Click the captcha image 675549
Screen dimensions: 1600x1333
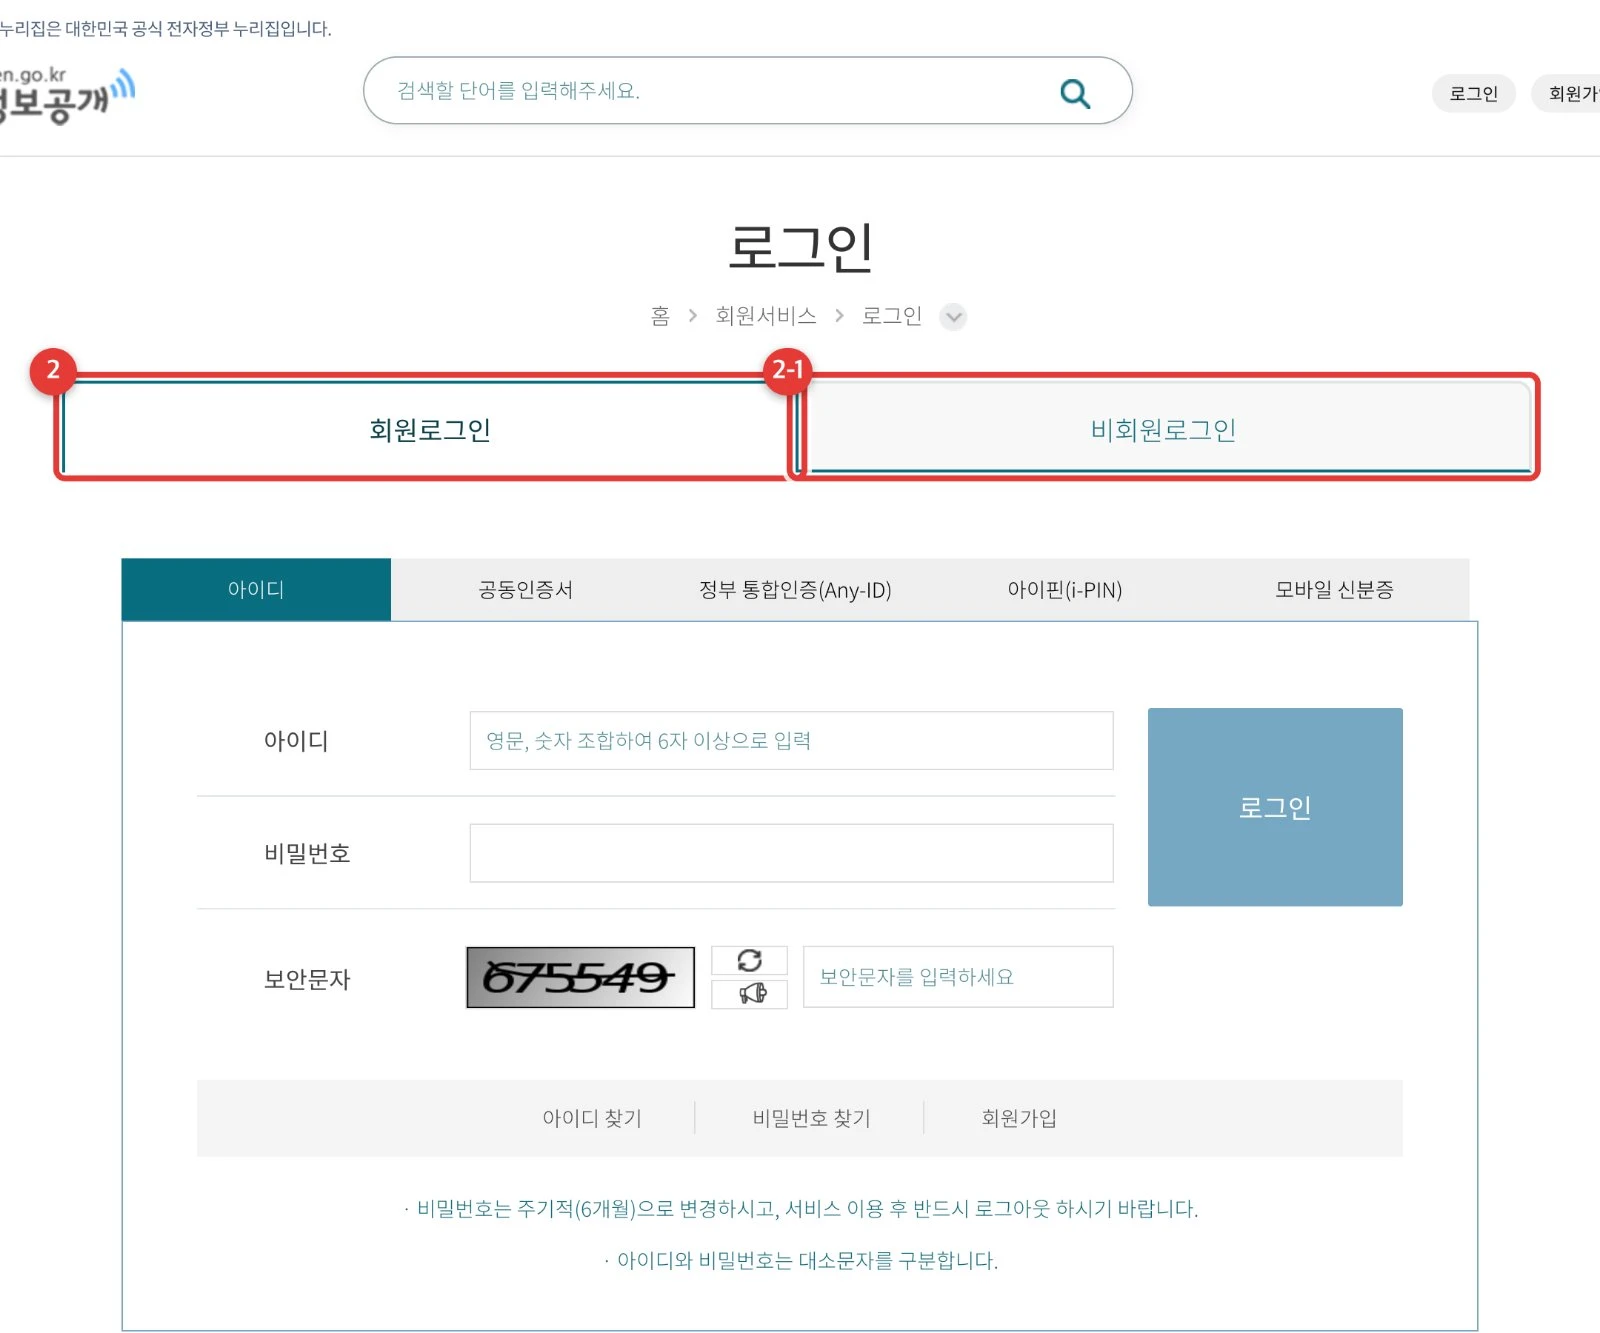[580, 977]
